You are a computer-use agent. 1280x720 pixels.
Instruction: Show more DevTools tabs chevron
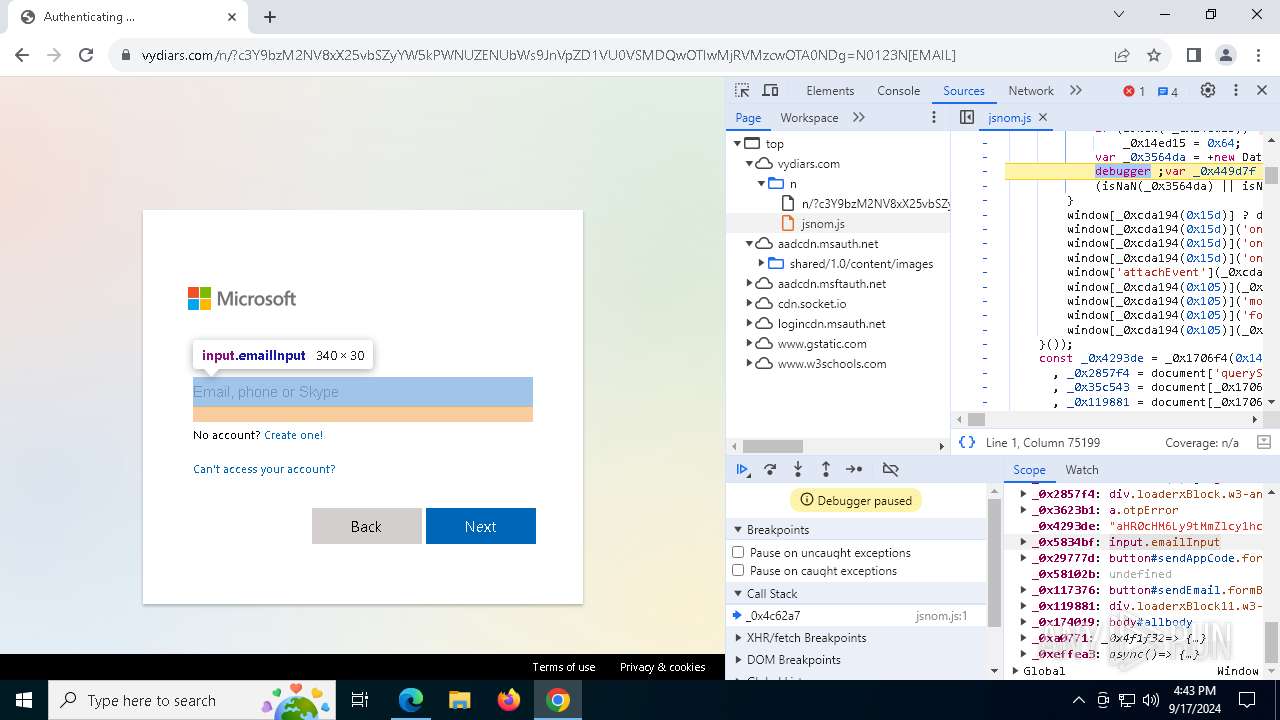coord(1076,91)
